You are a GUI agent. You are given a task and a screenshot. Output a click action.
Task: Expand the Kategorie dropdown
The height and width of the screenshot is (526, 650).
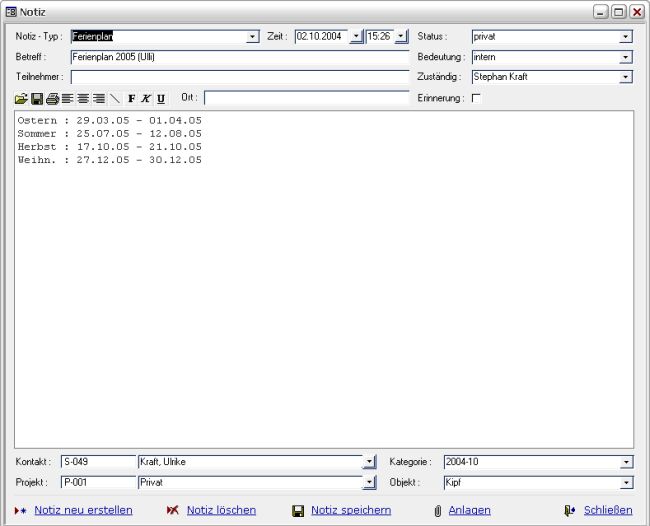(626, 462)
